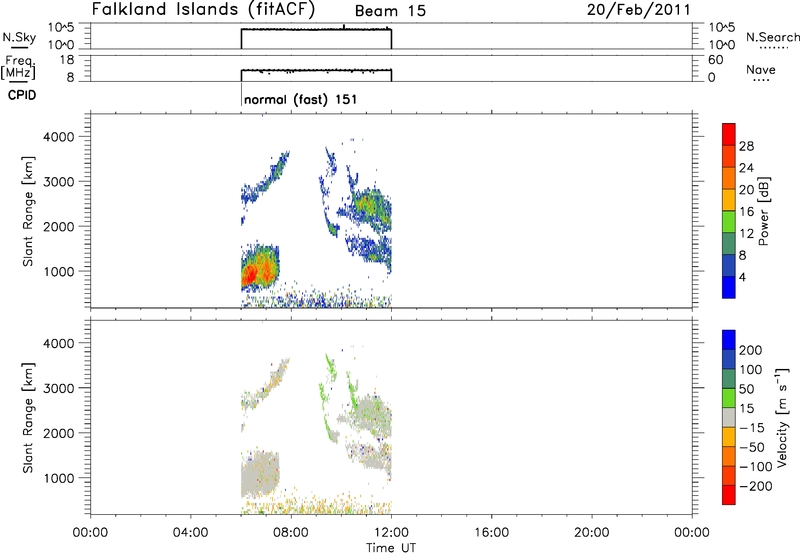The width and height of the screenshot is (800, 554).
Task: Click the 'Velocity [m s-1]' color bar label
Action: [782, 417]
